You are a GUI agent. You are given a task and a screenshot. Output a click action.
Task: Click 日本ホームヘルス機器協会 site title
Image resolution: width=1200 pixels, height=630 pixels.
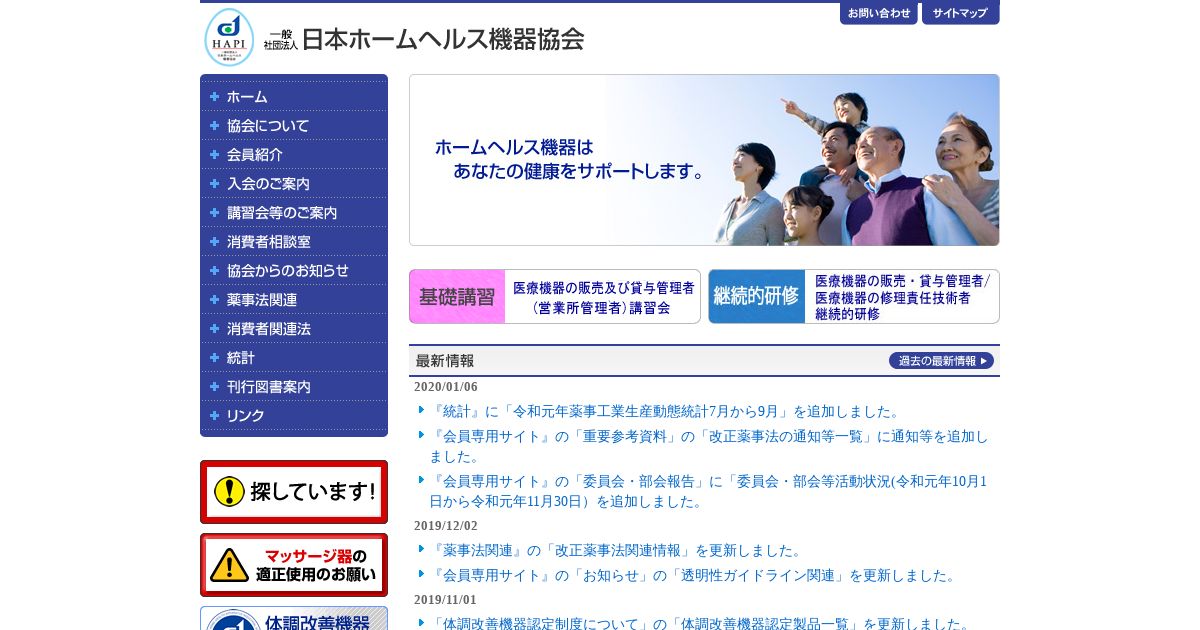(424, 39)
